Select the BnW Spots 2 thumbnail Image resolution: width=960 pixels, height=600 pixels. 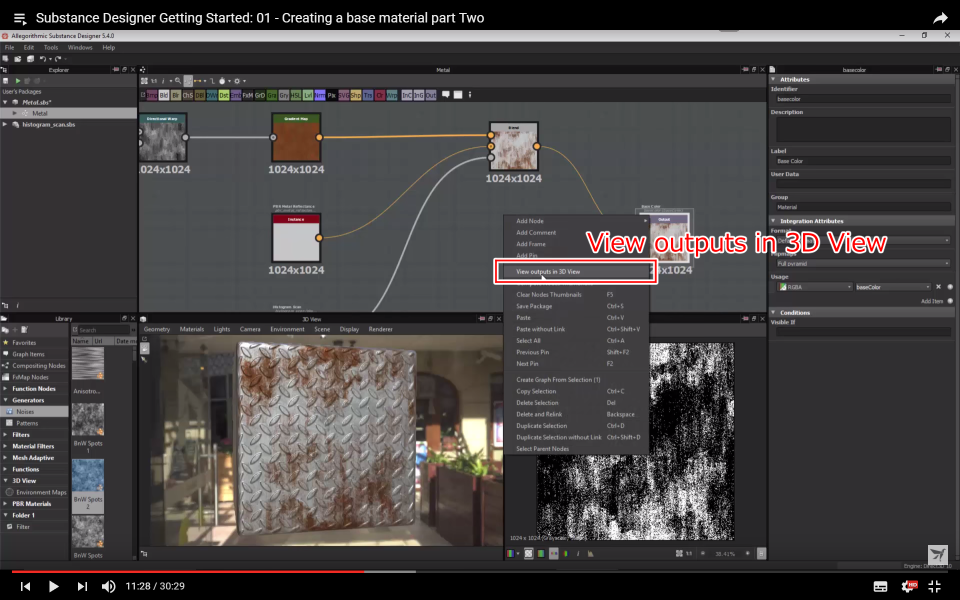[88, 475]
